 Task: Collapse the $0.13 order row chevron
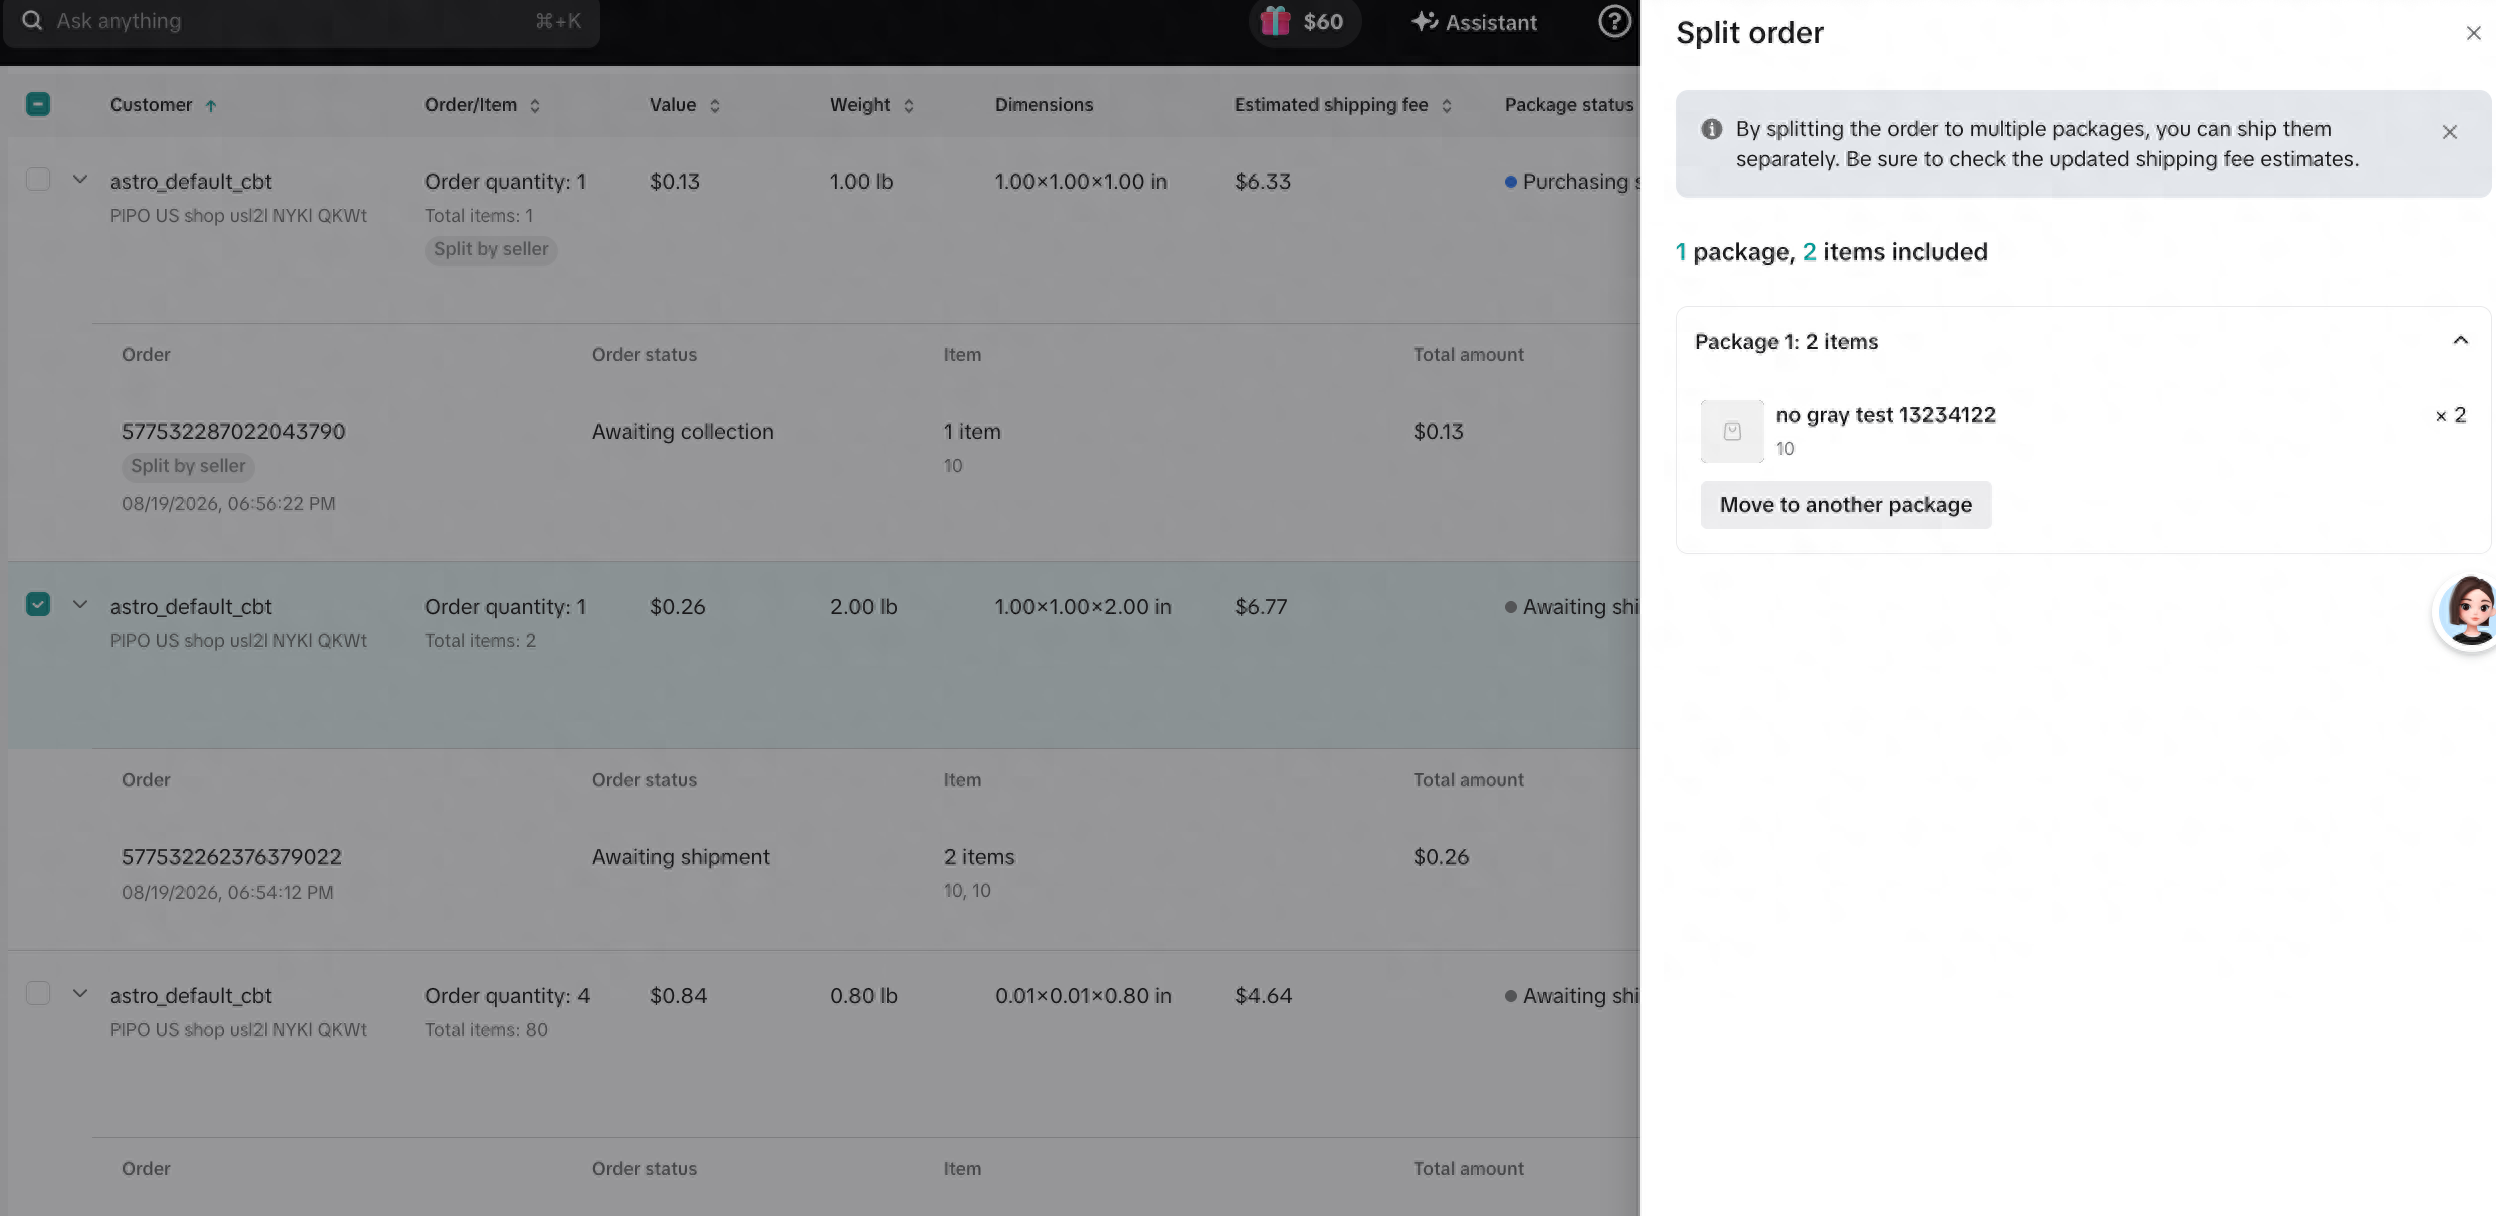click(x=80, y=180)
